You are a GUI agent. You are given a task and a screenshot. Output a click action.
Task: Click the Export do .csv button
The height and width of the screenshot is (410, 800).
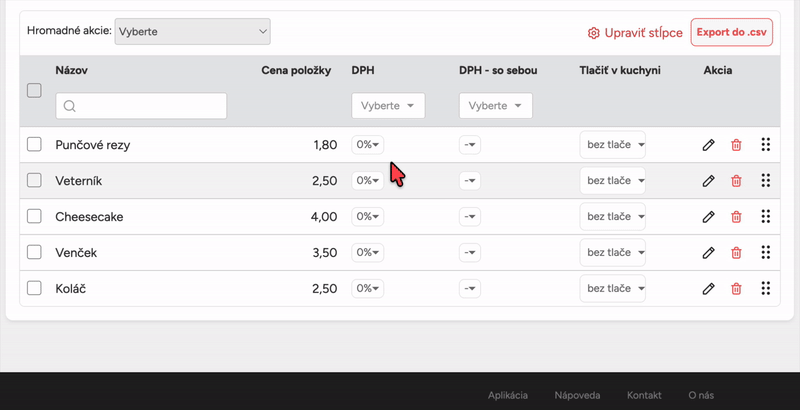point(732,32)
